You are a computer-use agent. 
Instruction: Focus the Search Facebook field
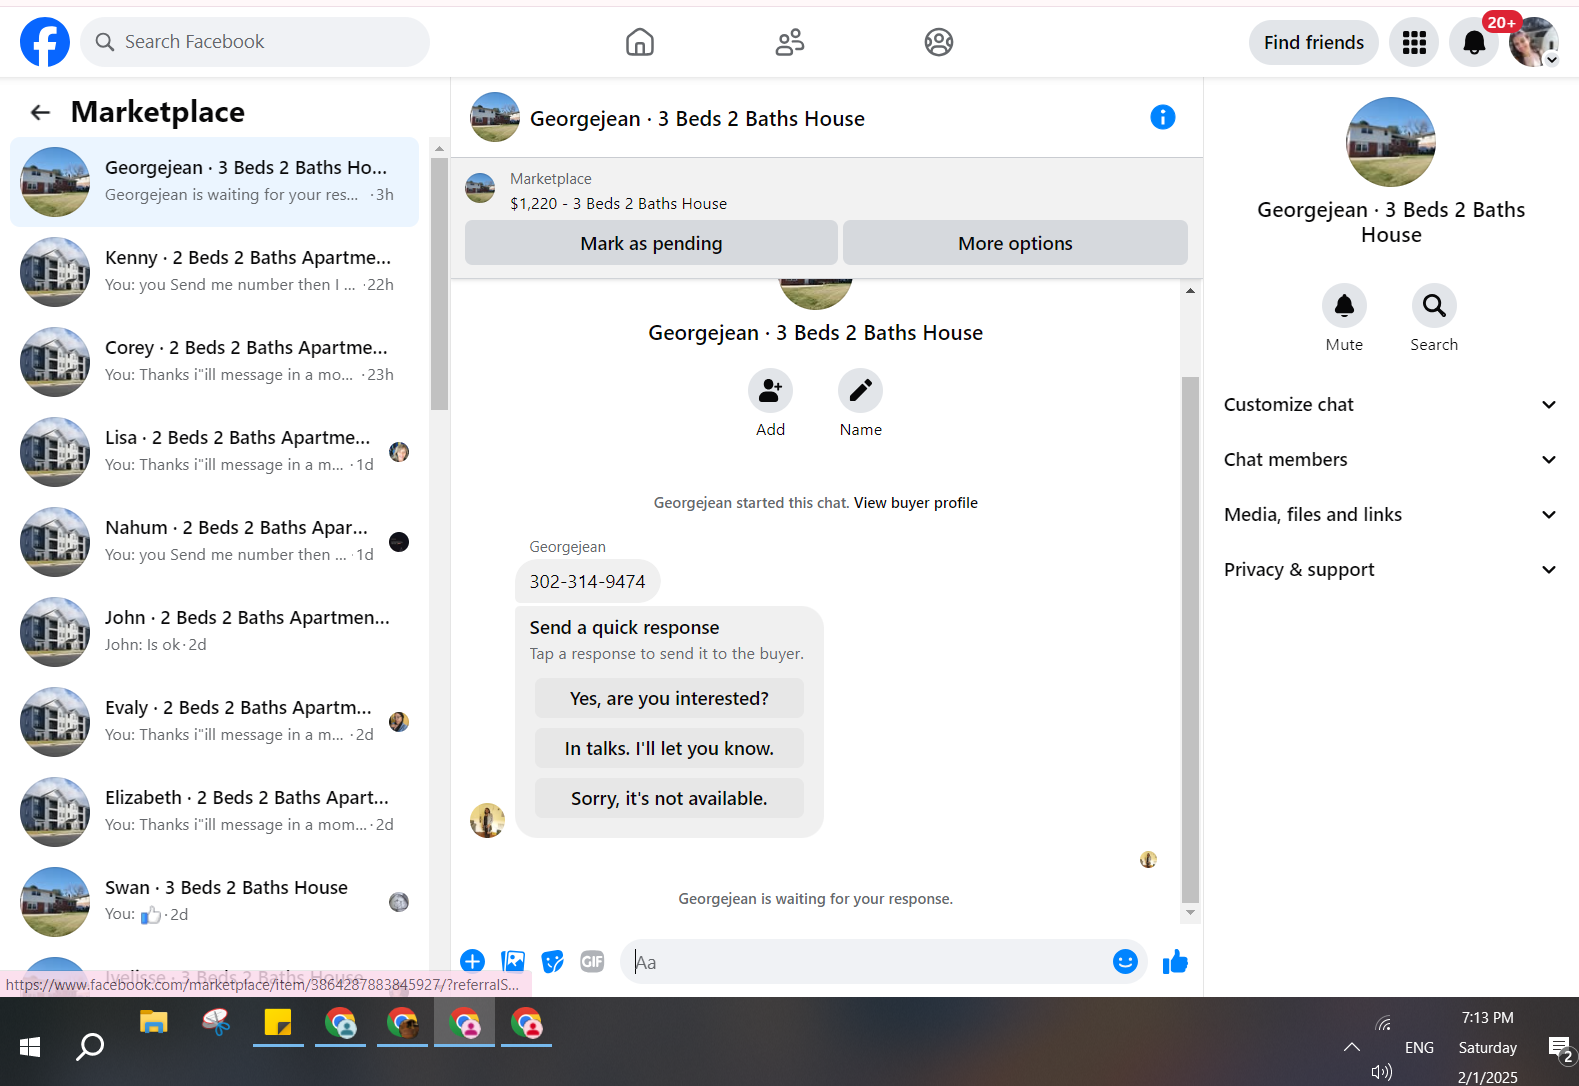coord(255,42)
